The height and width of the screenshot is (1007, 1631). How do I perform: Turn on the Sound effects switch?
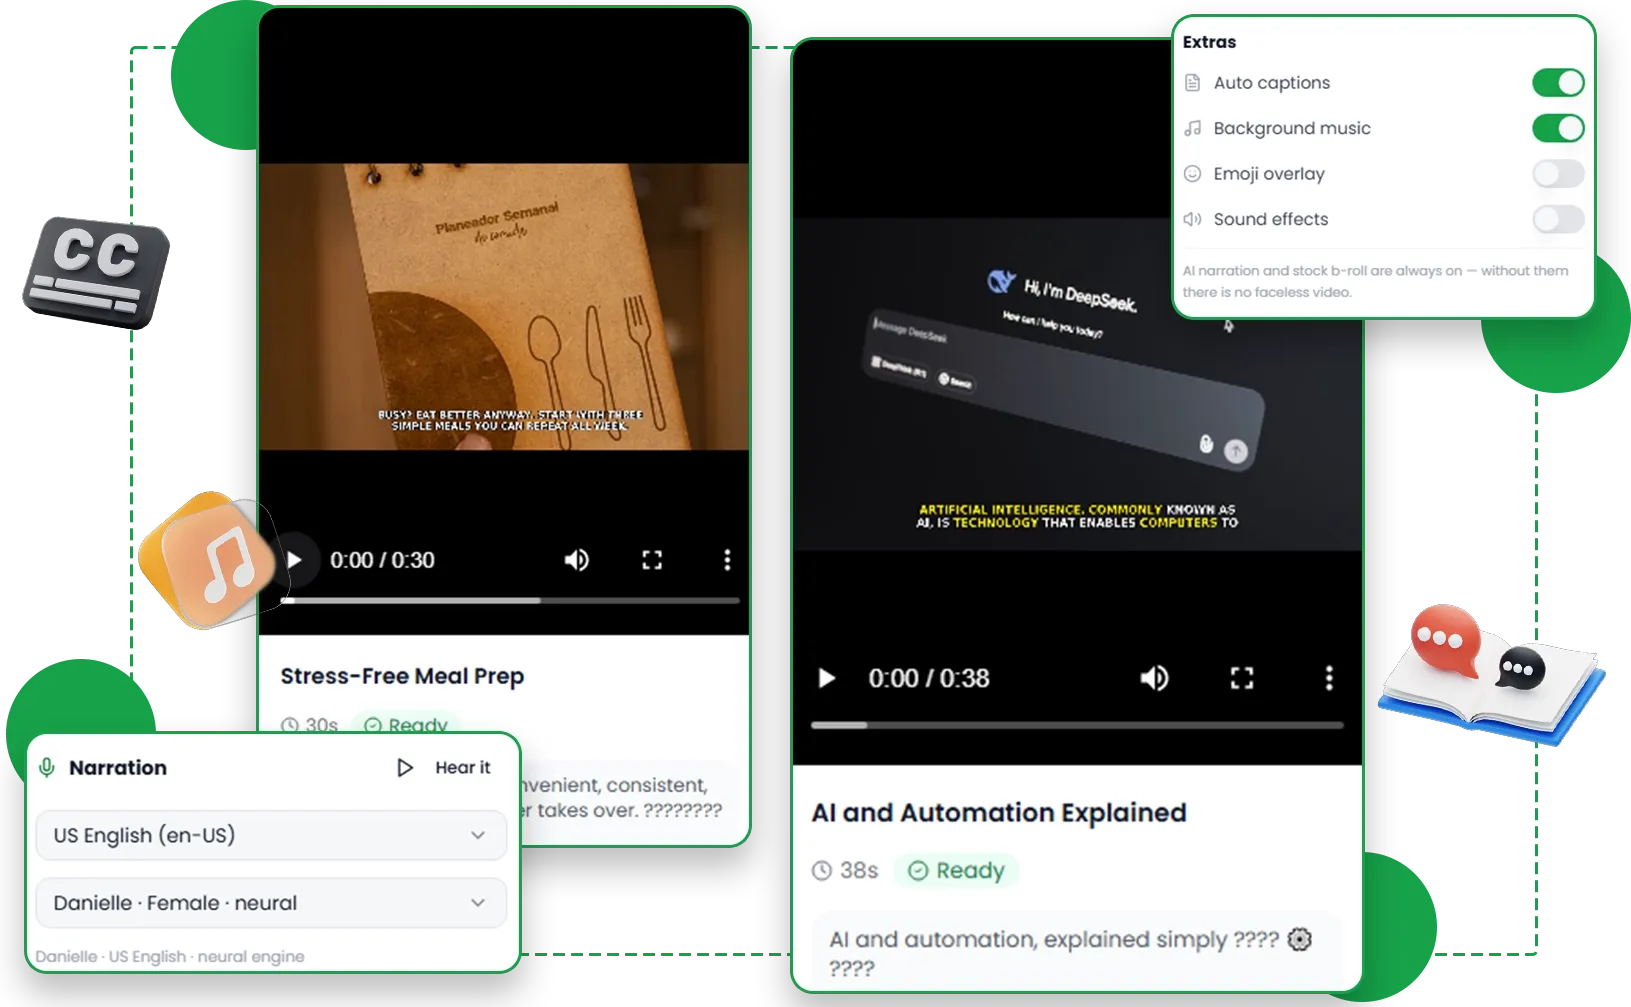1558,219
